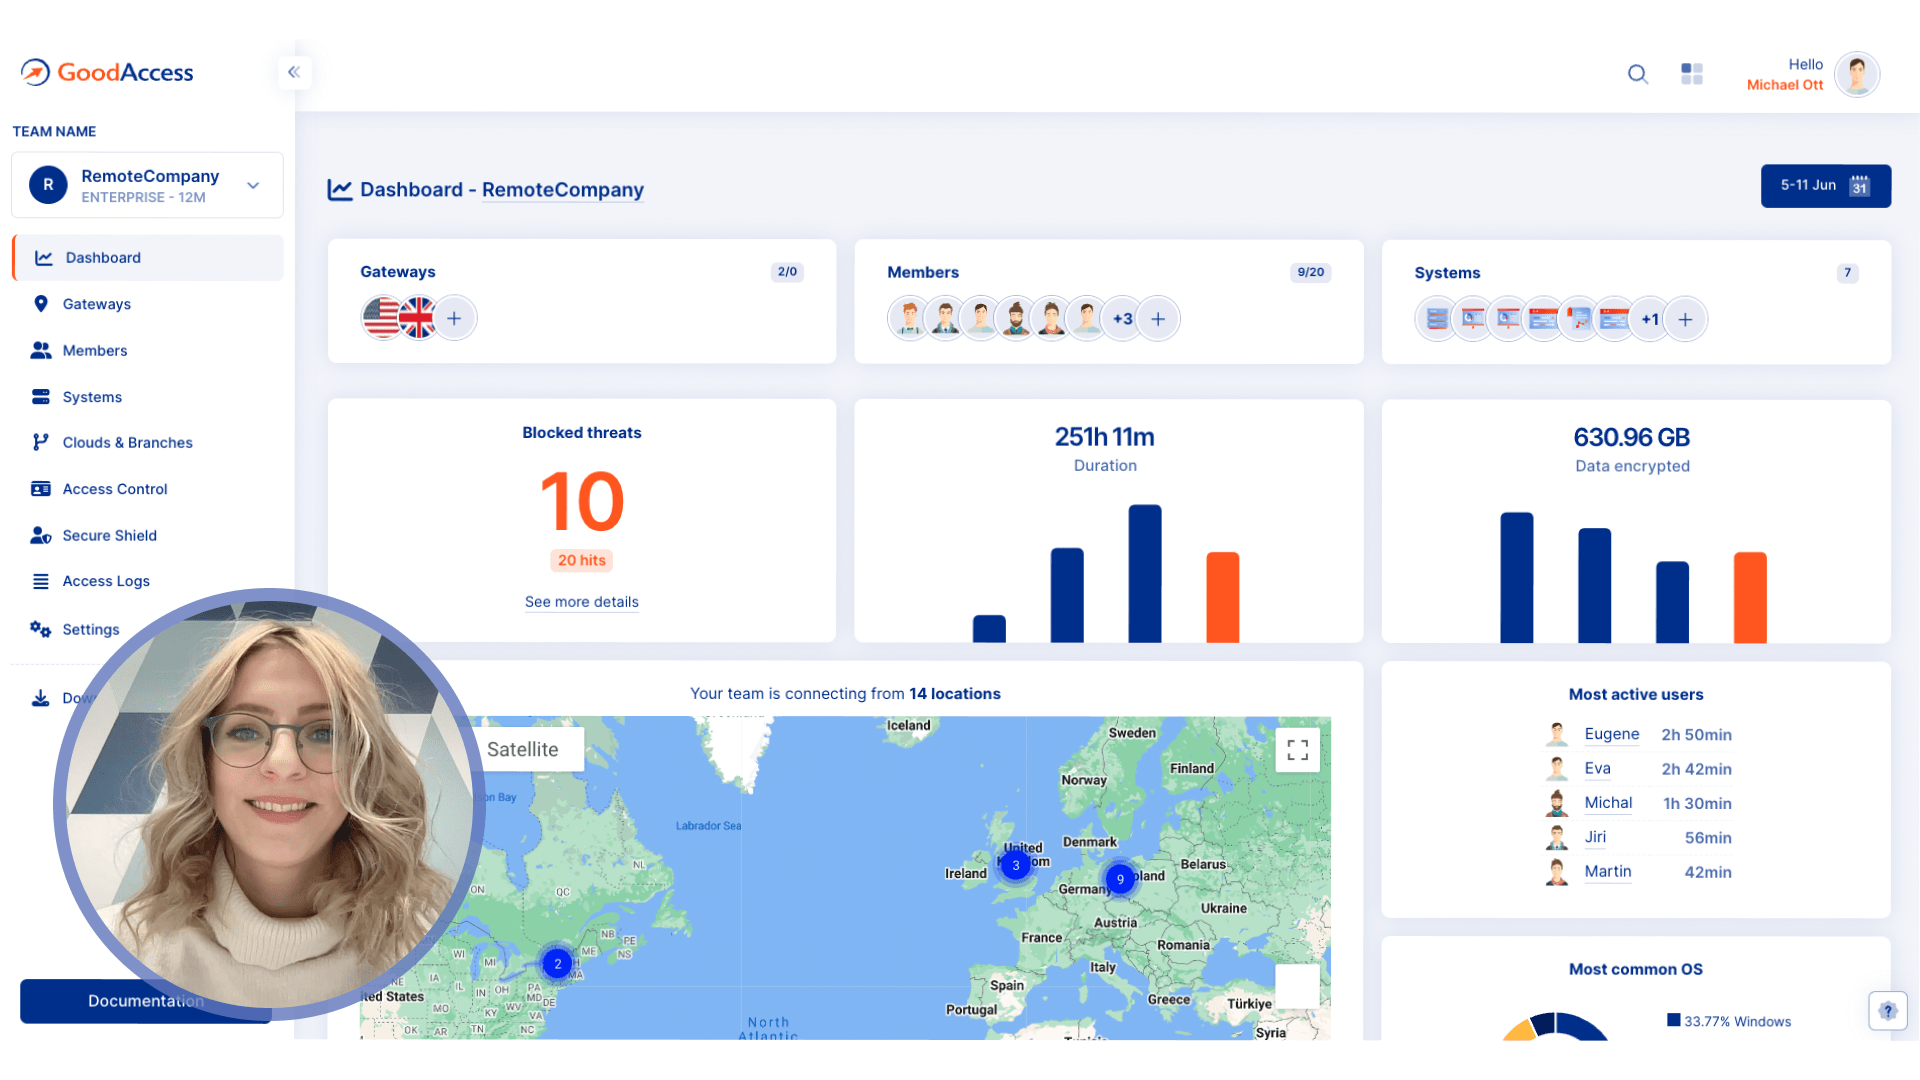This screenshot has height=1080, width=1920.
Task: Open See more details under Blocked threats
Action: click(581, 601)
